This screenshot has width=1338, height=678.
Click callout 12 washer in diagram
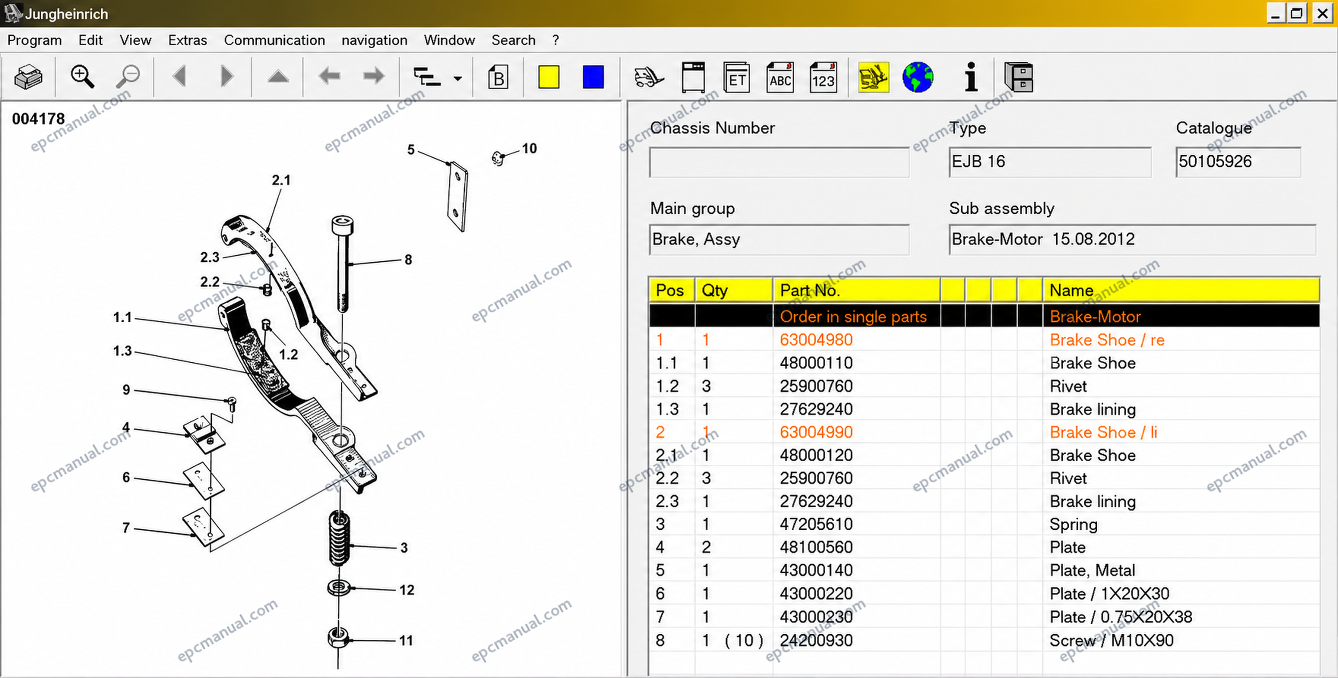406,590
